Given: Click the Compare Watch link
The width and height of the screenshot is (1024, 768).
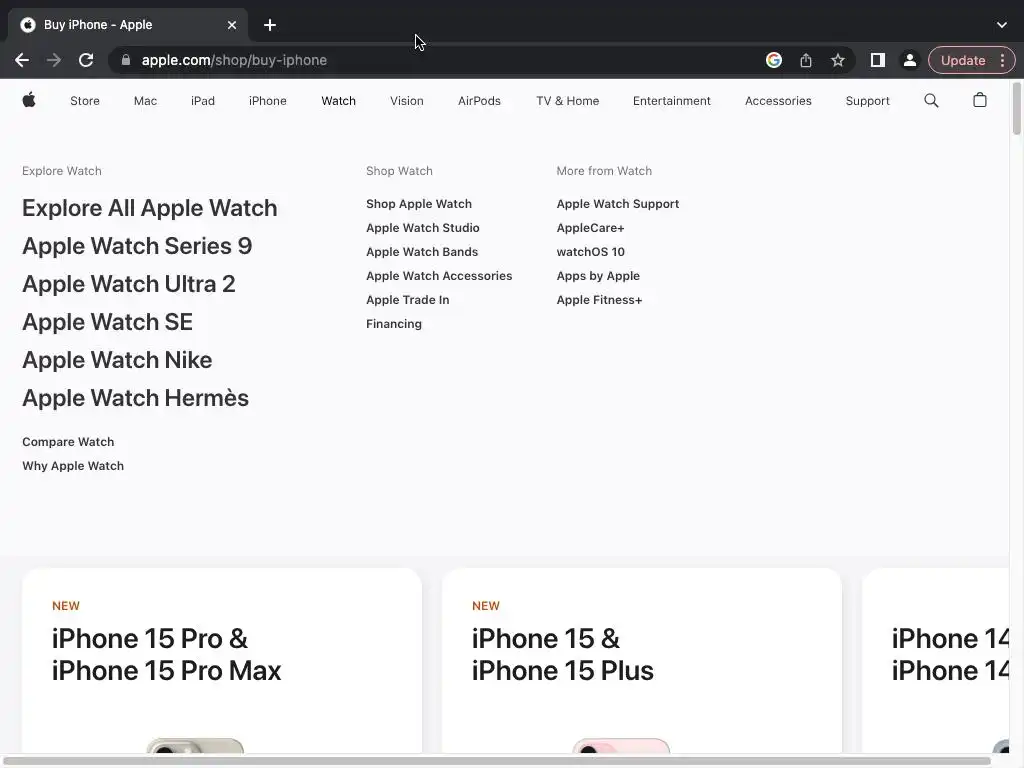Looking at the screenshot, I should click(68, 442).
